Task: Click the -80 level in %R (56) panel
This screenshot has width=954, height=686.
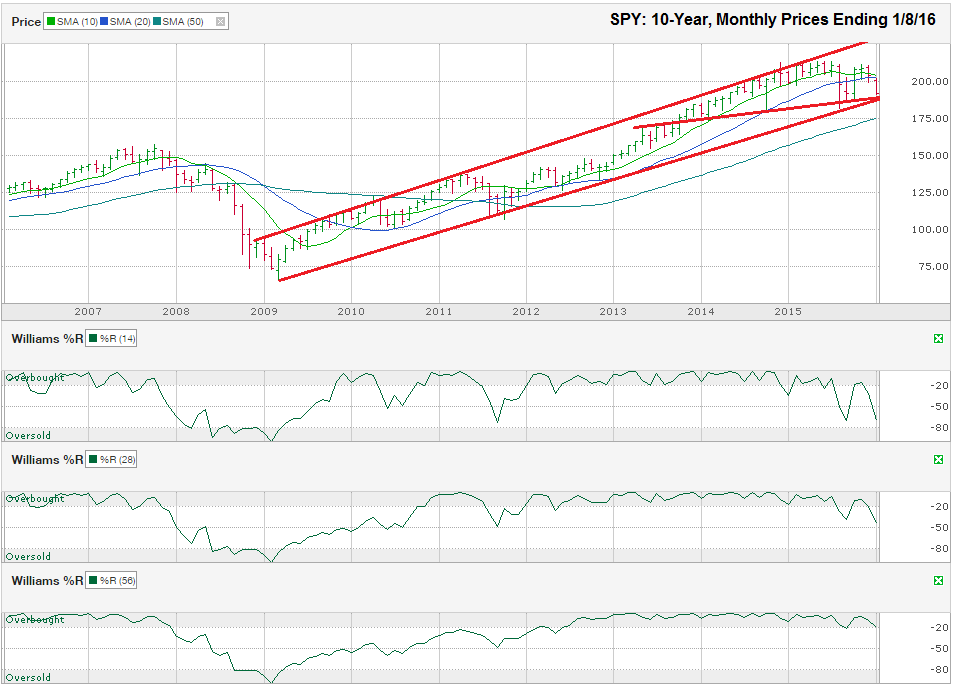Action: click(939, 670)
